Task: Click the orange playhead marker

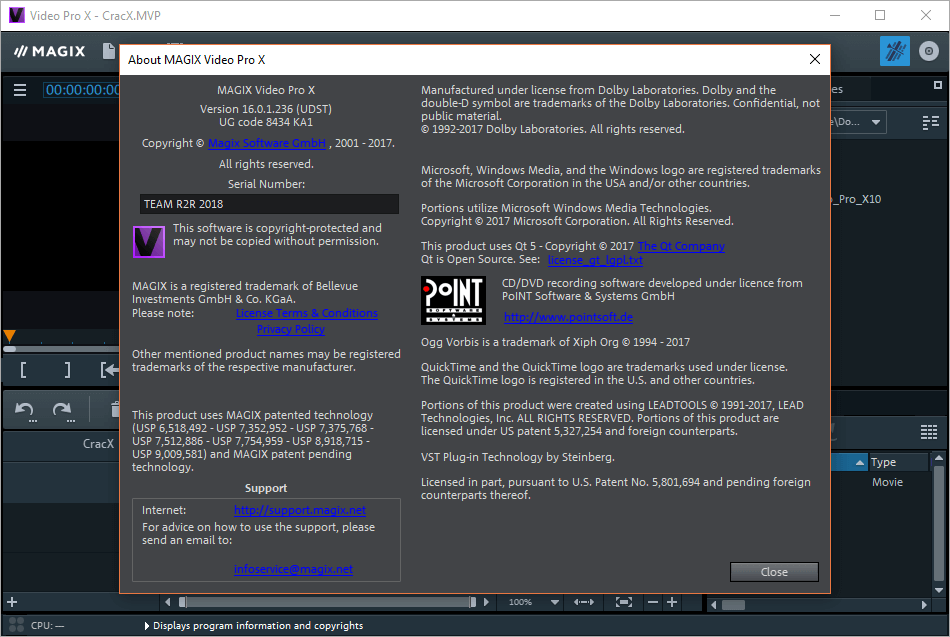Action: [x=10, y=336]
